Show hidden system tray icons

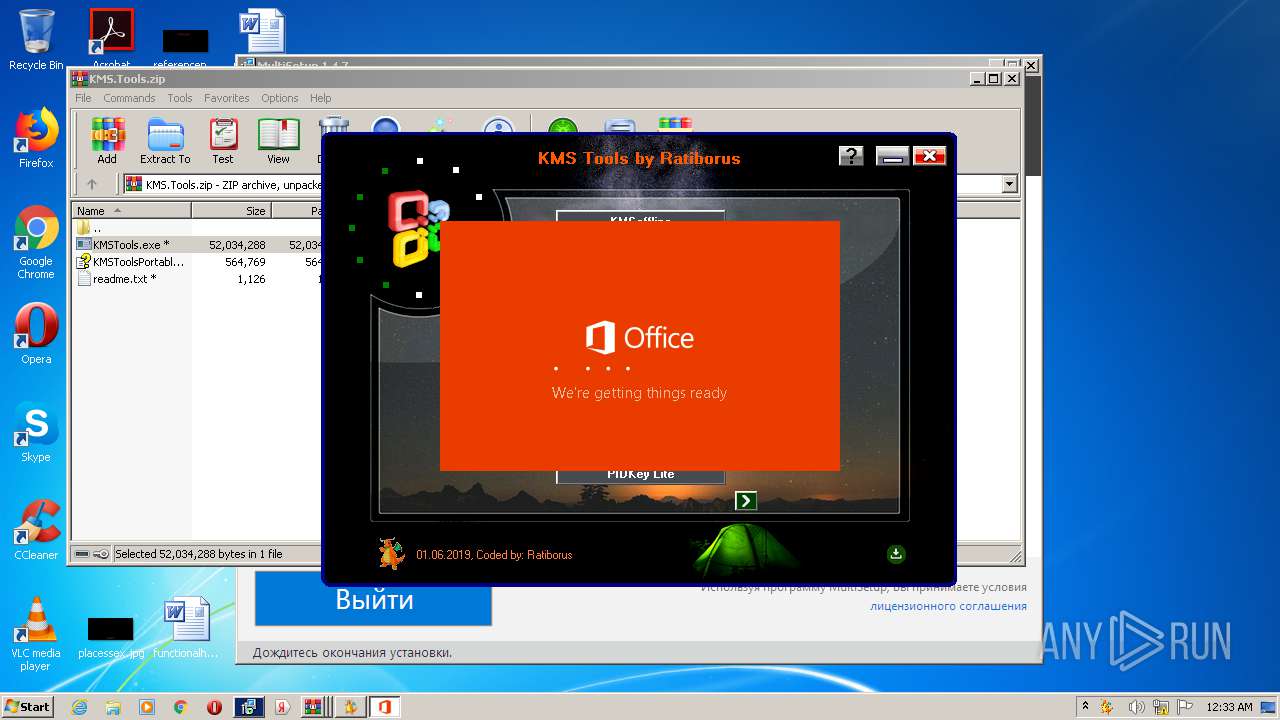point(1085,707)
